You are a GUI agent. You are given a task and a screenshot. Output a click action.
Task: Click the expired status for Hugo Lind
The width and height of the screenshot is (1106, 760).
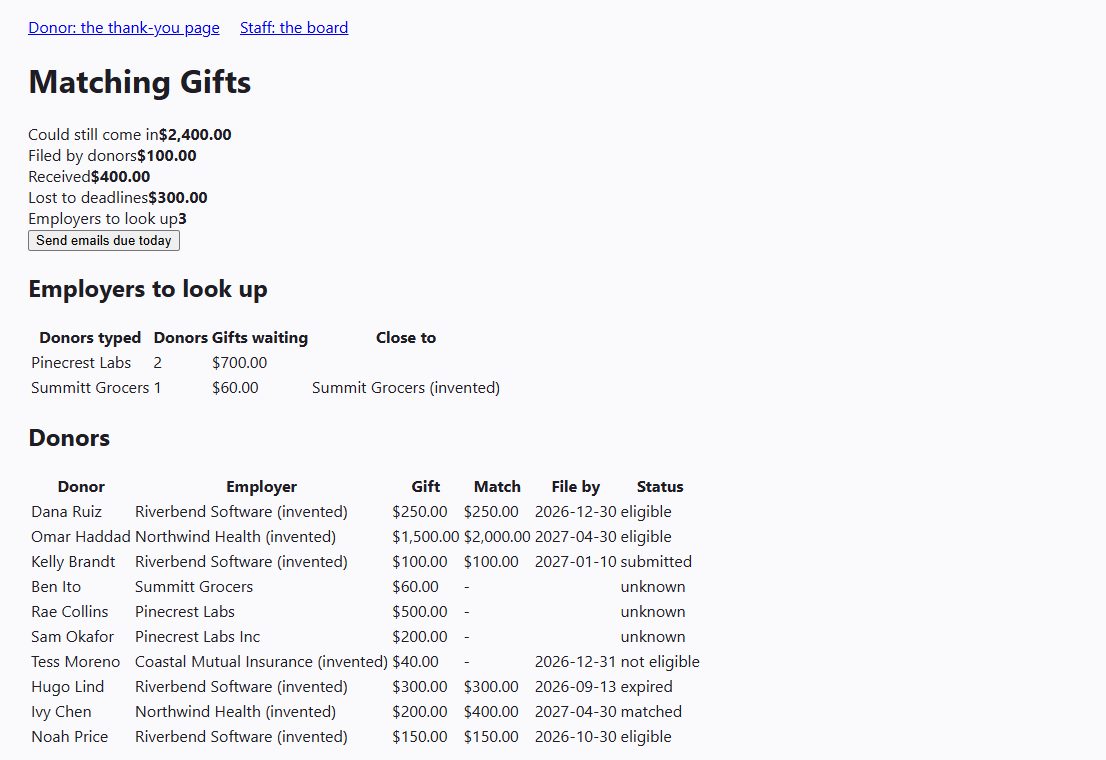647,687
